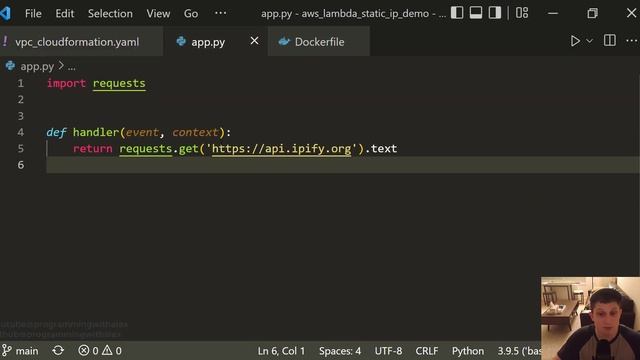
Task: Click the Python file icon on app.py tab
Action: (181, 41)
